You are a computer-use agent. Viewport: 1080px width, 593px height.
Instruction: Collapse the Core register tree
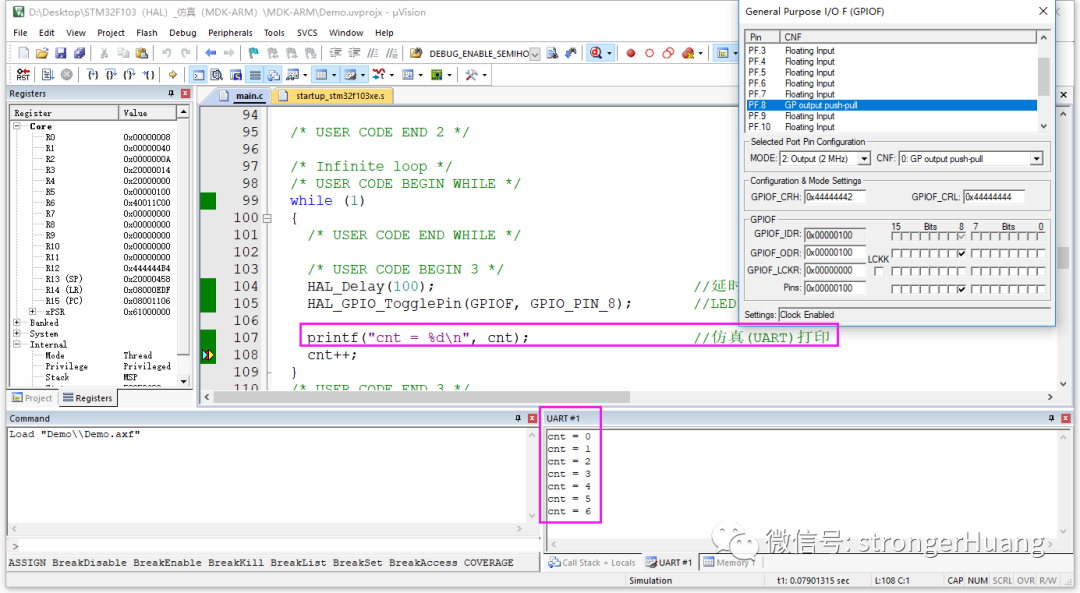point(17,126)
